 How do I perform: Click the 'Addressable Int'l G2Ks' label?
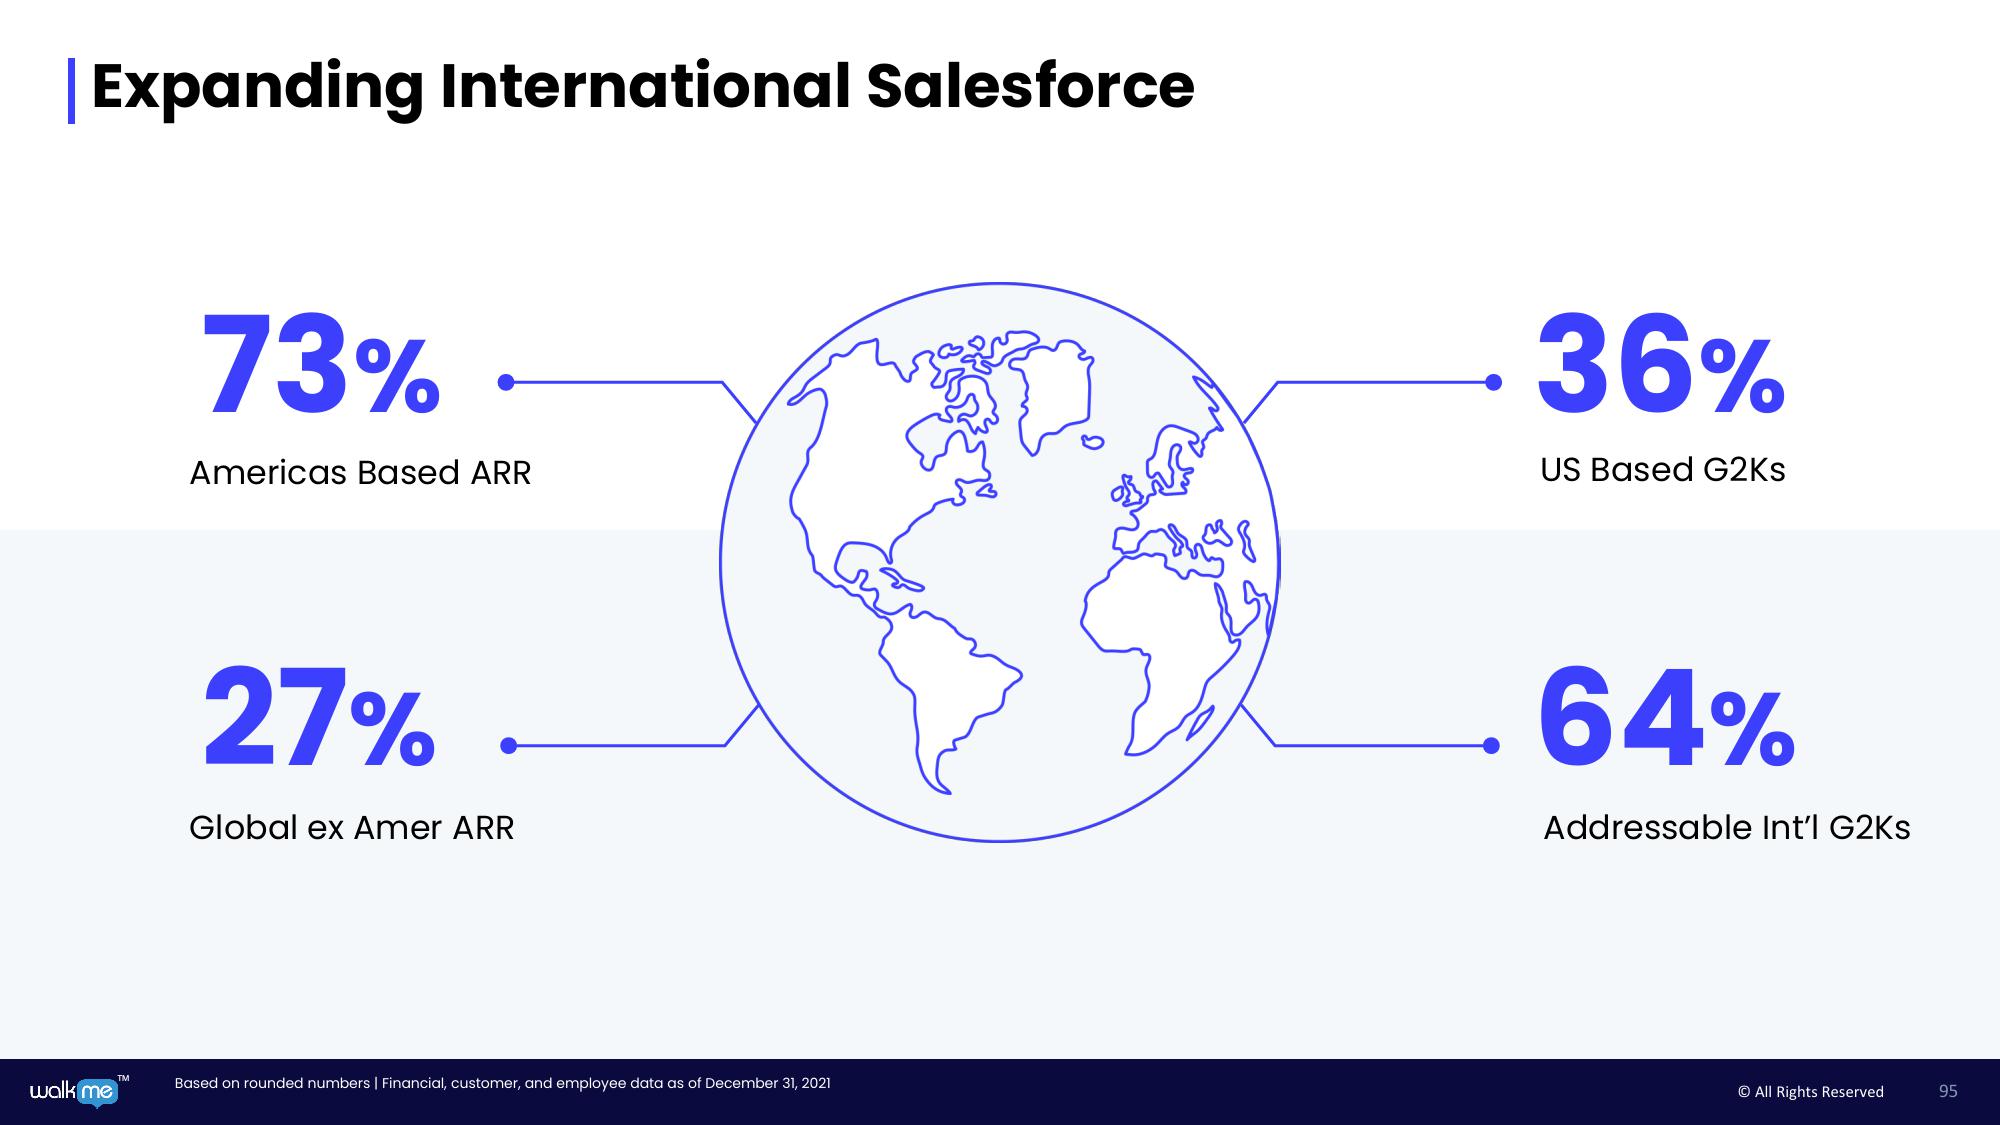tap(1727, 828)
